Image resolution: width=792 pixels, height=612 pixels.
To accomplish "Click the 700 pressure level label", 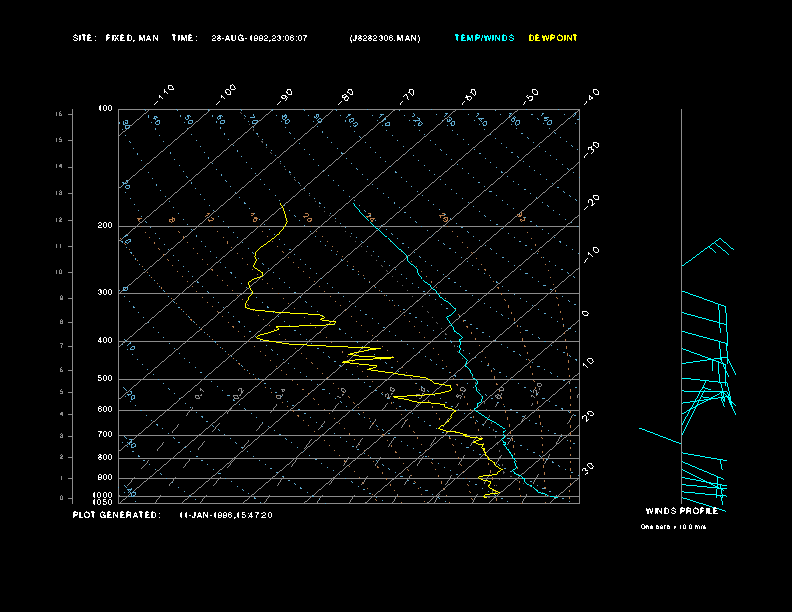I will point(105,435).
